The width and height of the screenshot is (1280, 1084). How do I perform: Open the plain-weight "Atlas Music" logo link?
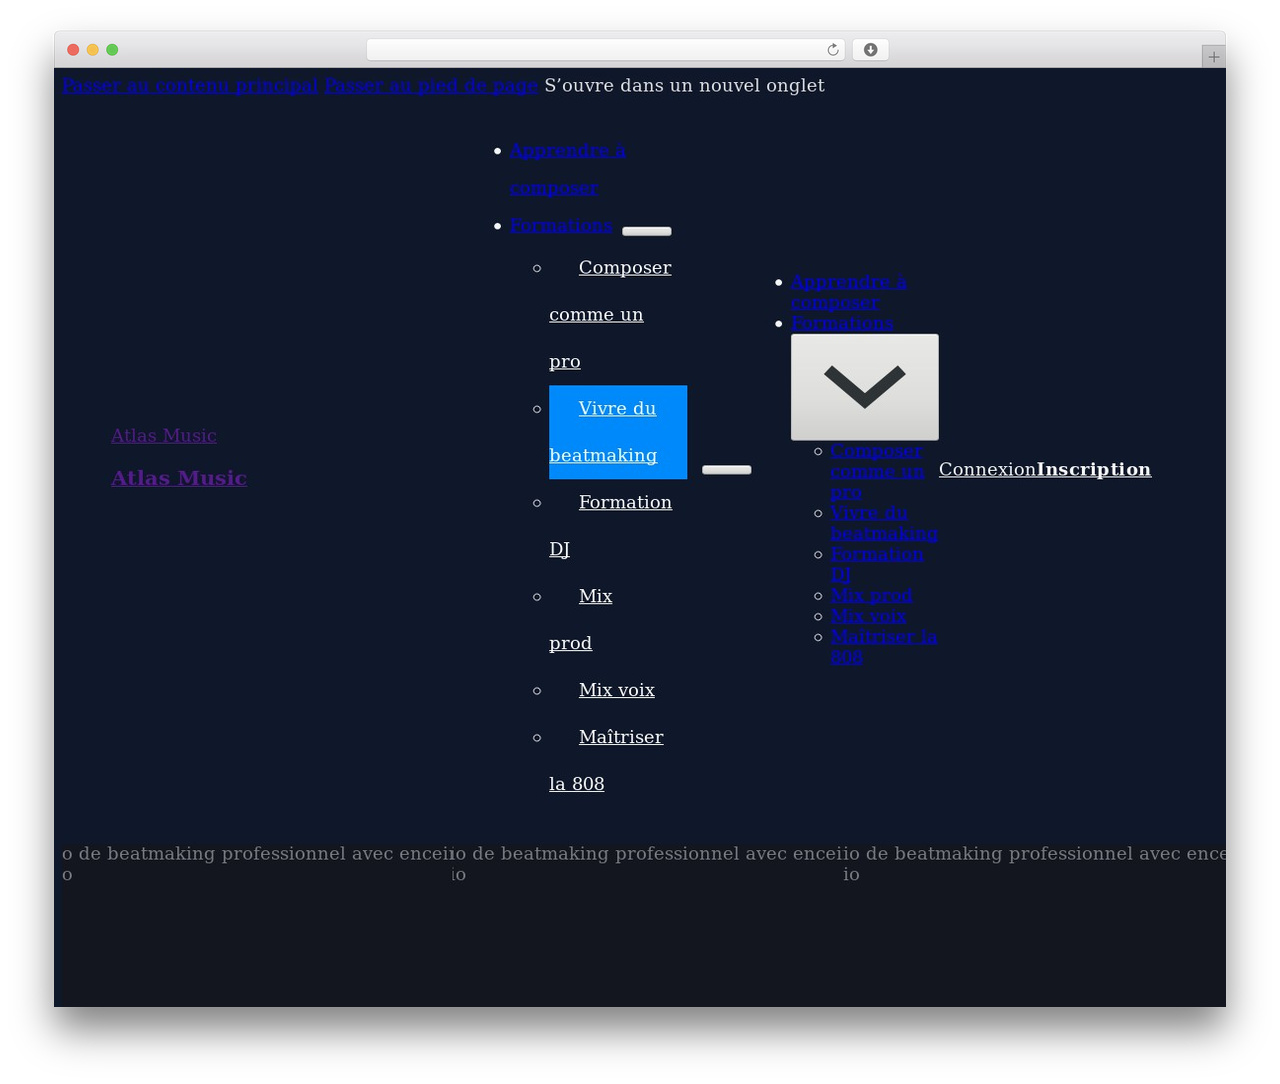pos(164,435)
